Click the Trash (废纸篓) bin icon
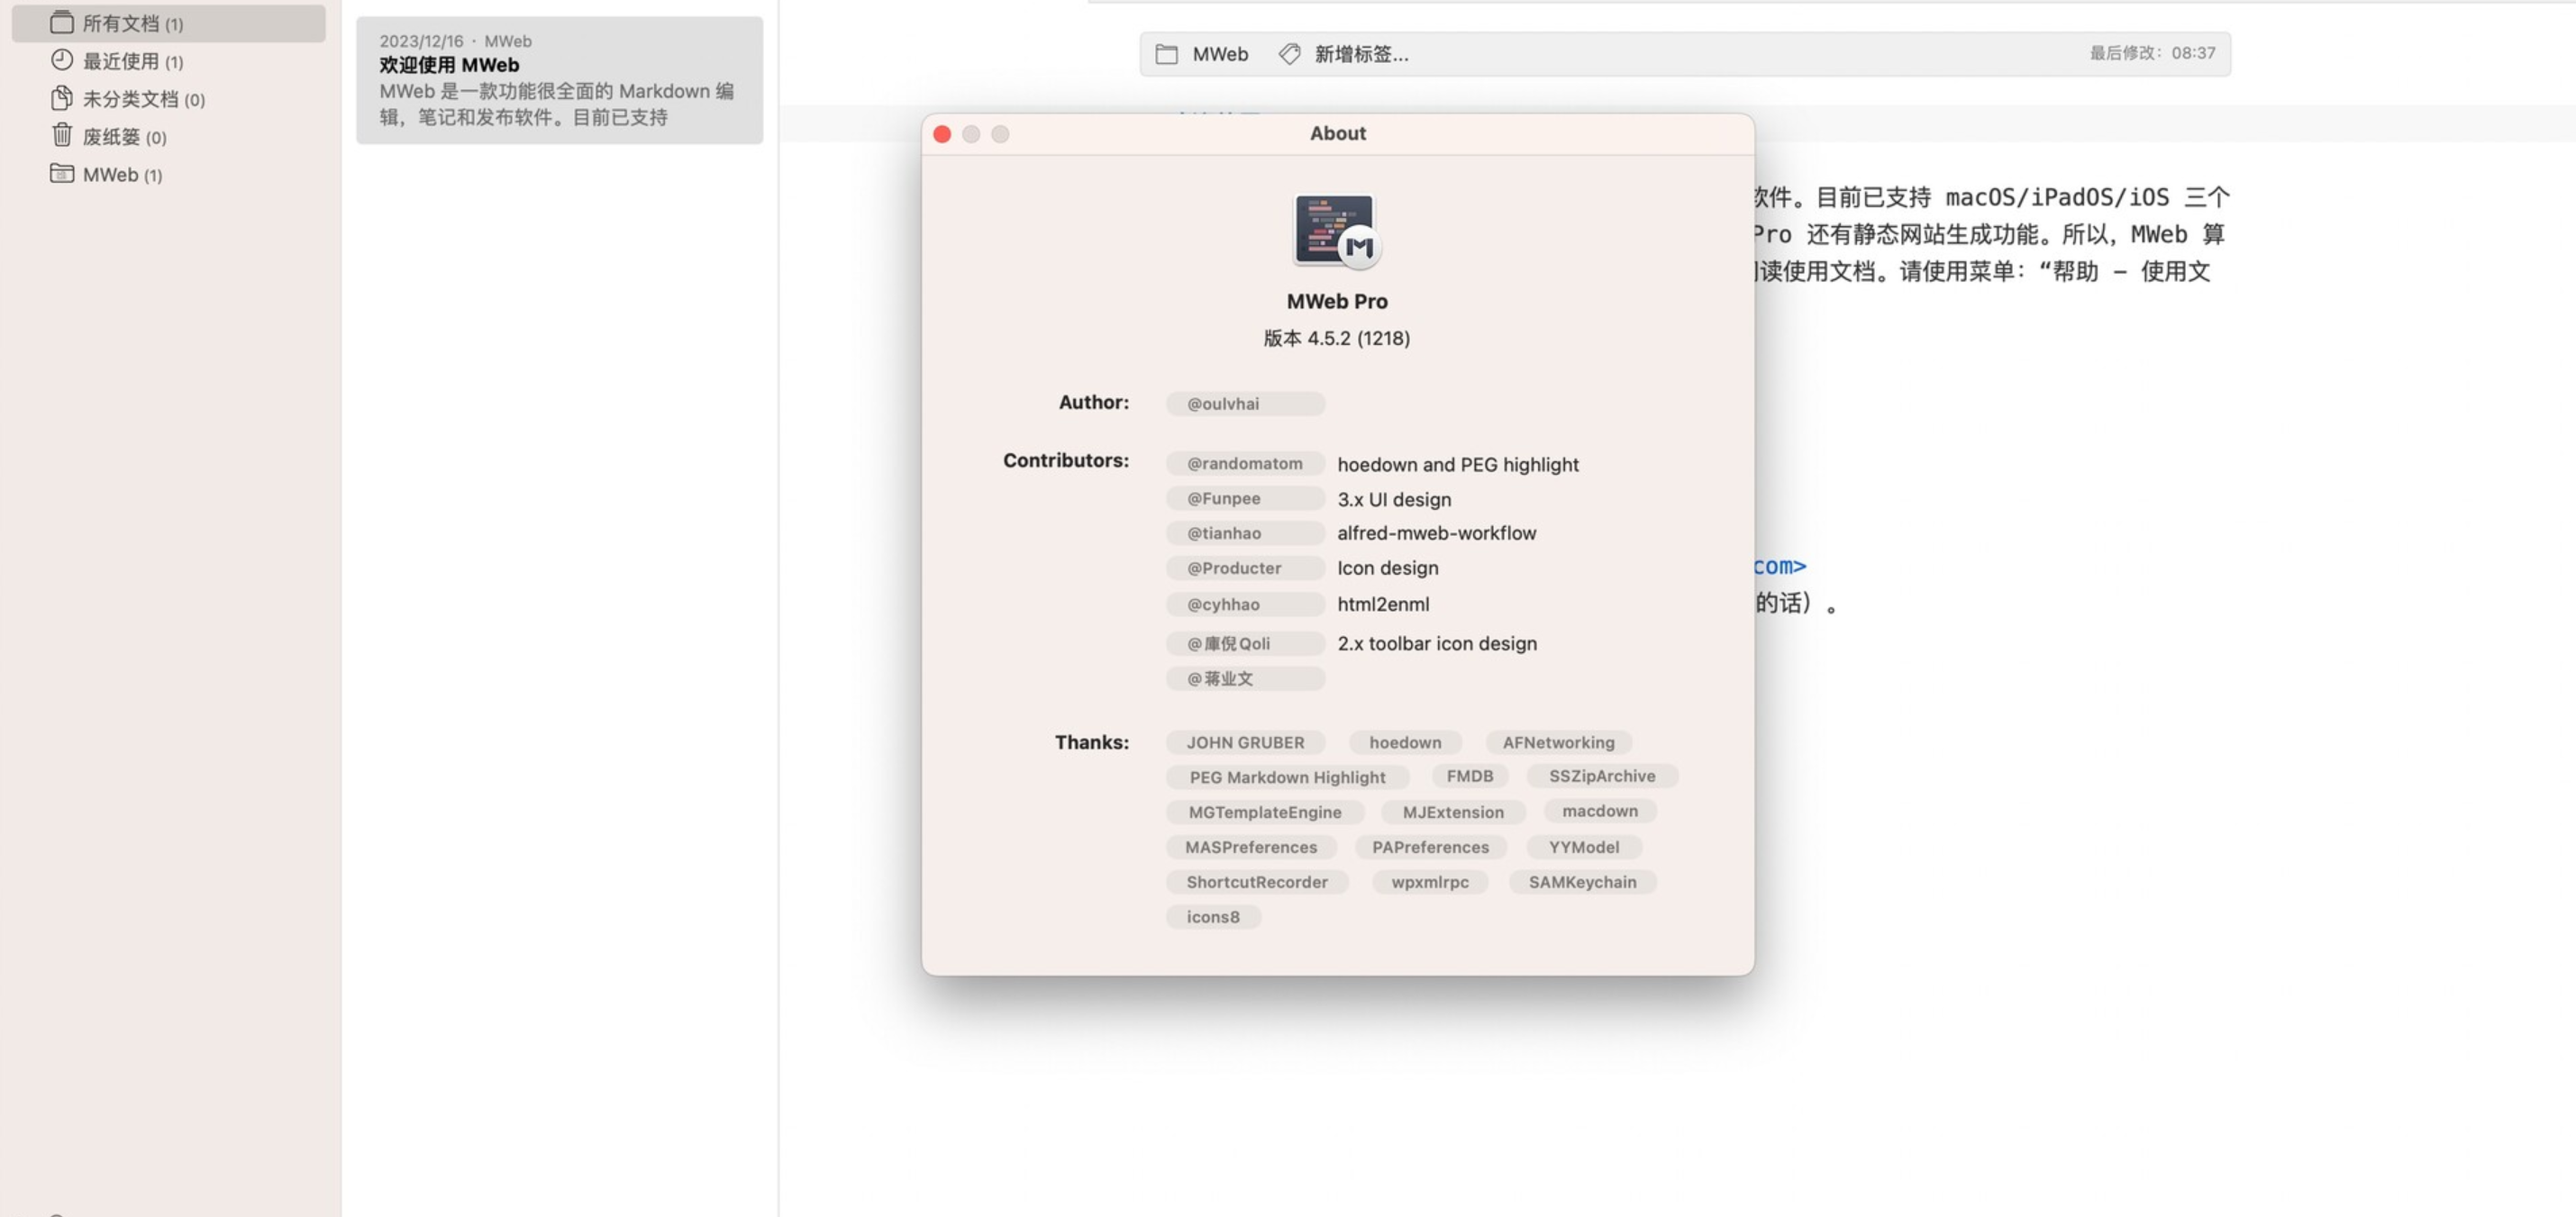2576x1217 pixels. (x=62, y=135)
